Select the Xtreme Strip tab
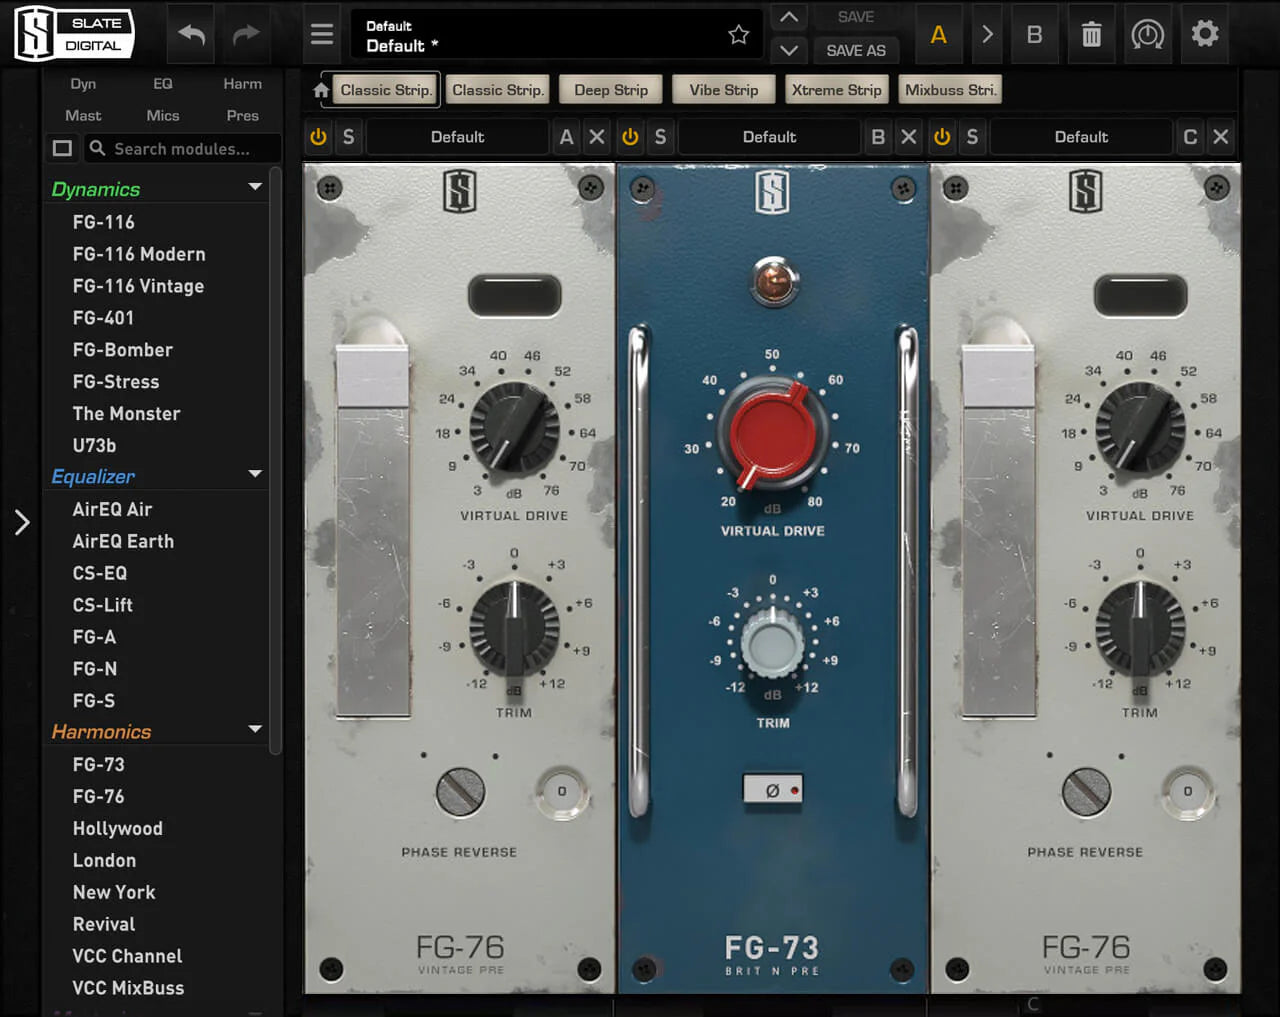Viewport: 1280px width, 1017px height. [837, 90]
